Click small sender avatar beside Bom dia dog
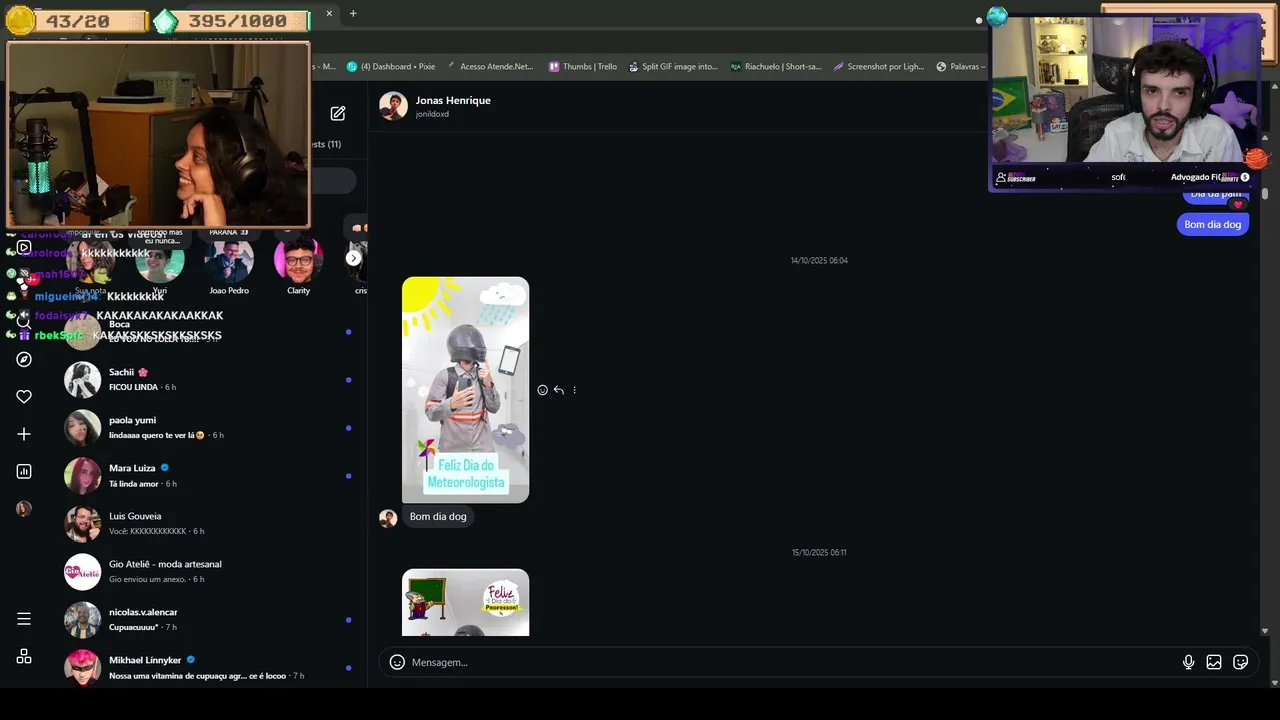The width and height of the screenshot is (1280, 720). click(388, 518)
